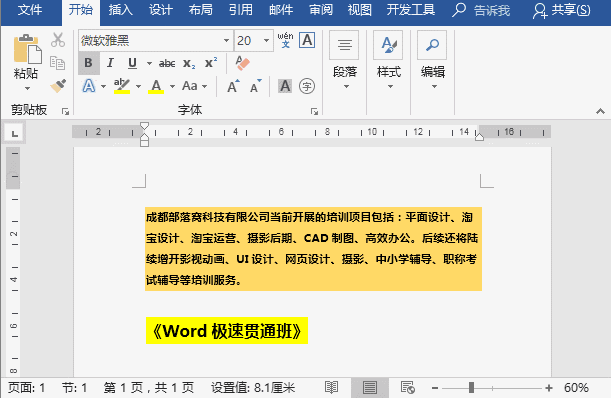The image size is (611, 398).
Task: Open Clipboard (剪贴板) pane launcher
Action: click(65, 112)
